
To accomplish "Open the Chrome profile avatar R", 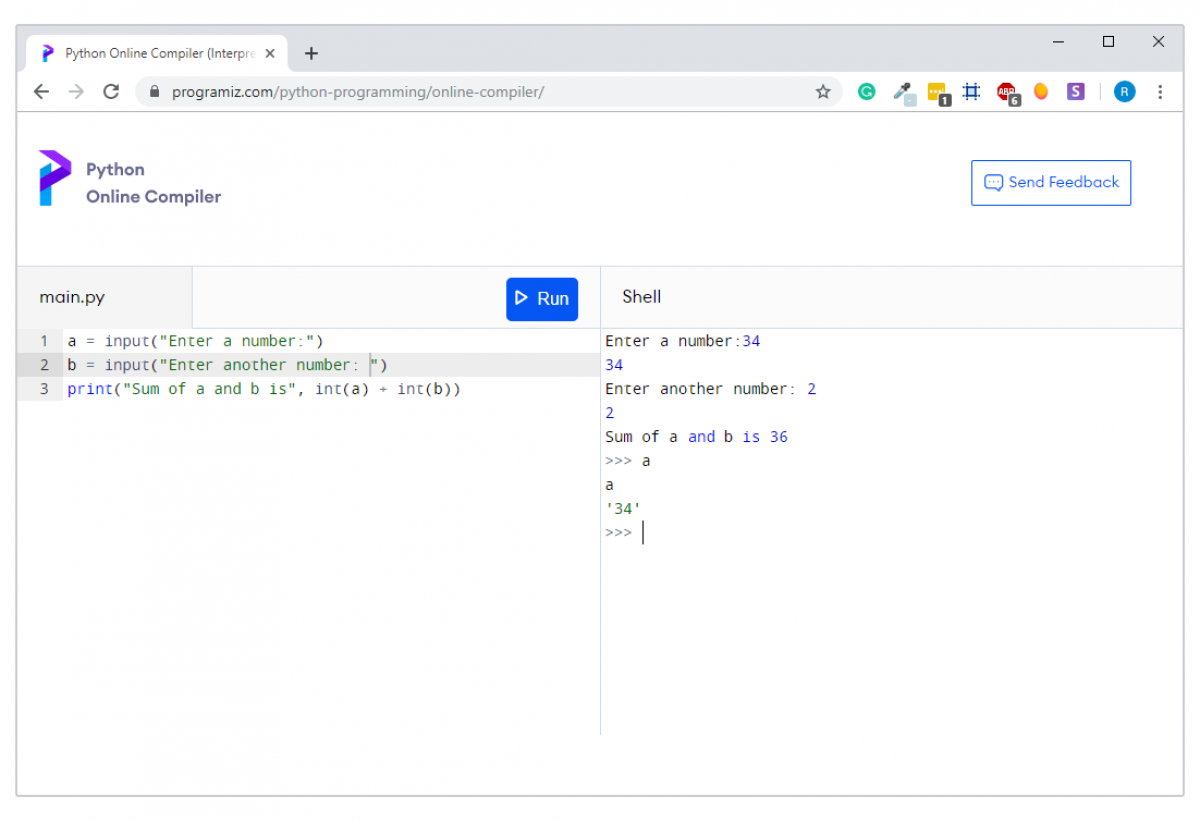I will 1124,91.
